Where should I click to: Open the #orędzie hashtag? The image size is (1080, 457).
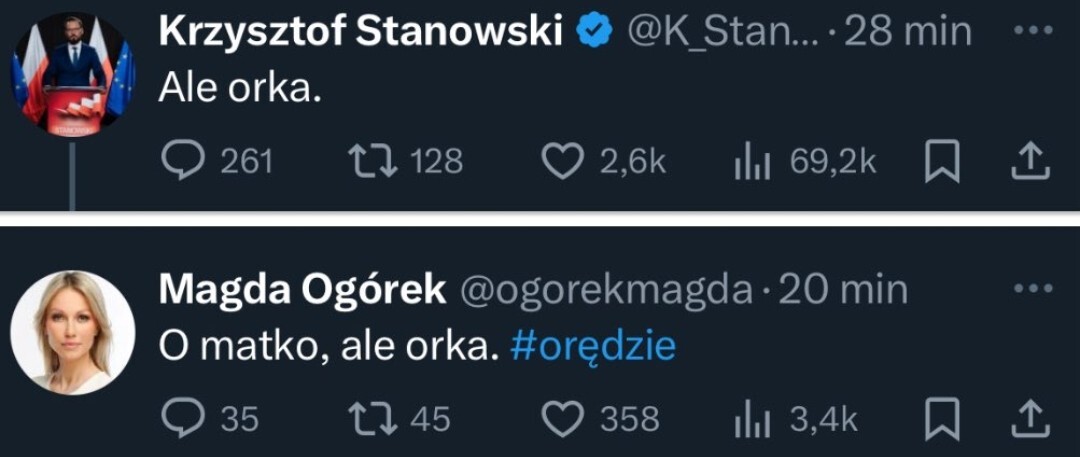click(x=592, y=346)
